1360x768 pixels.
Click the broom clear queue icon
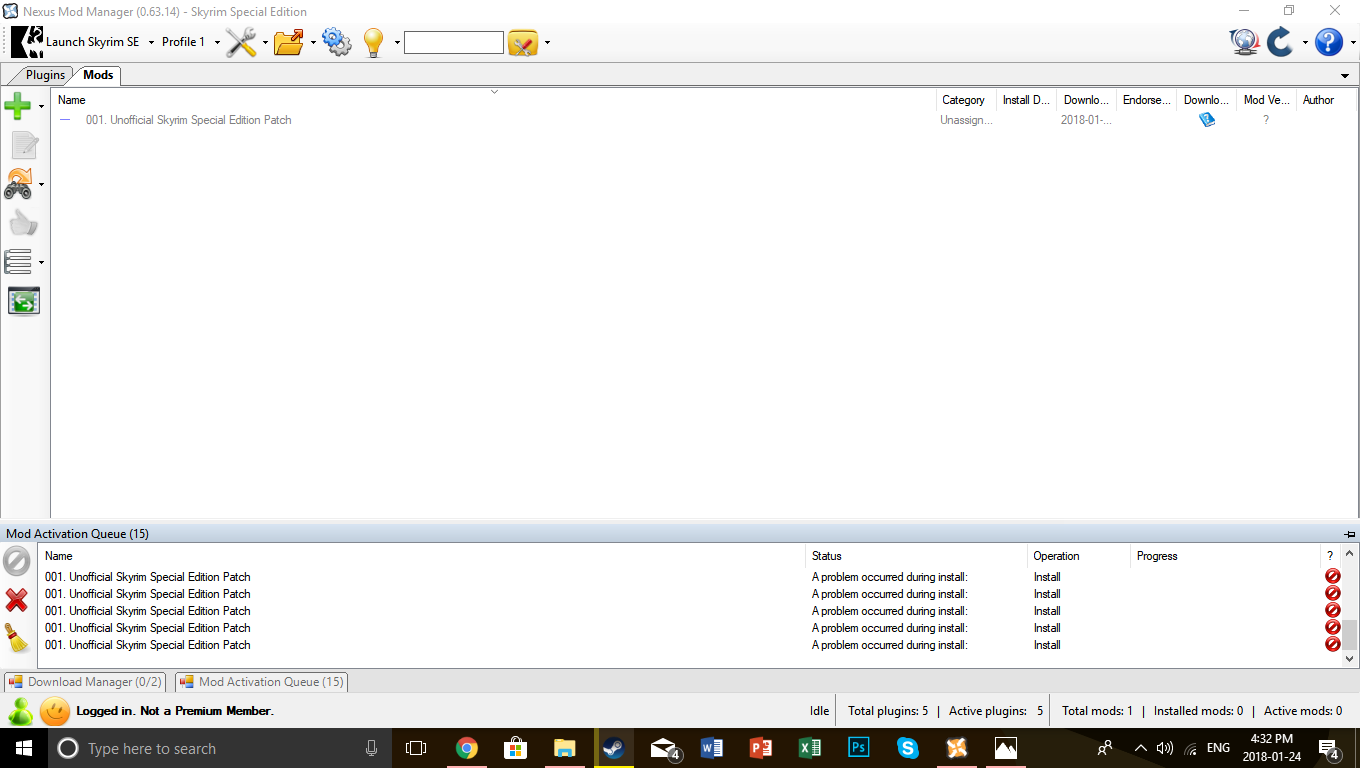[17, 638]
